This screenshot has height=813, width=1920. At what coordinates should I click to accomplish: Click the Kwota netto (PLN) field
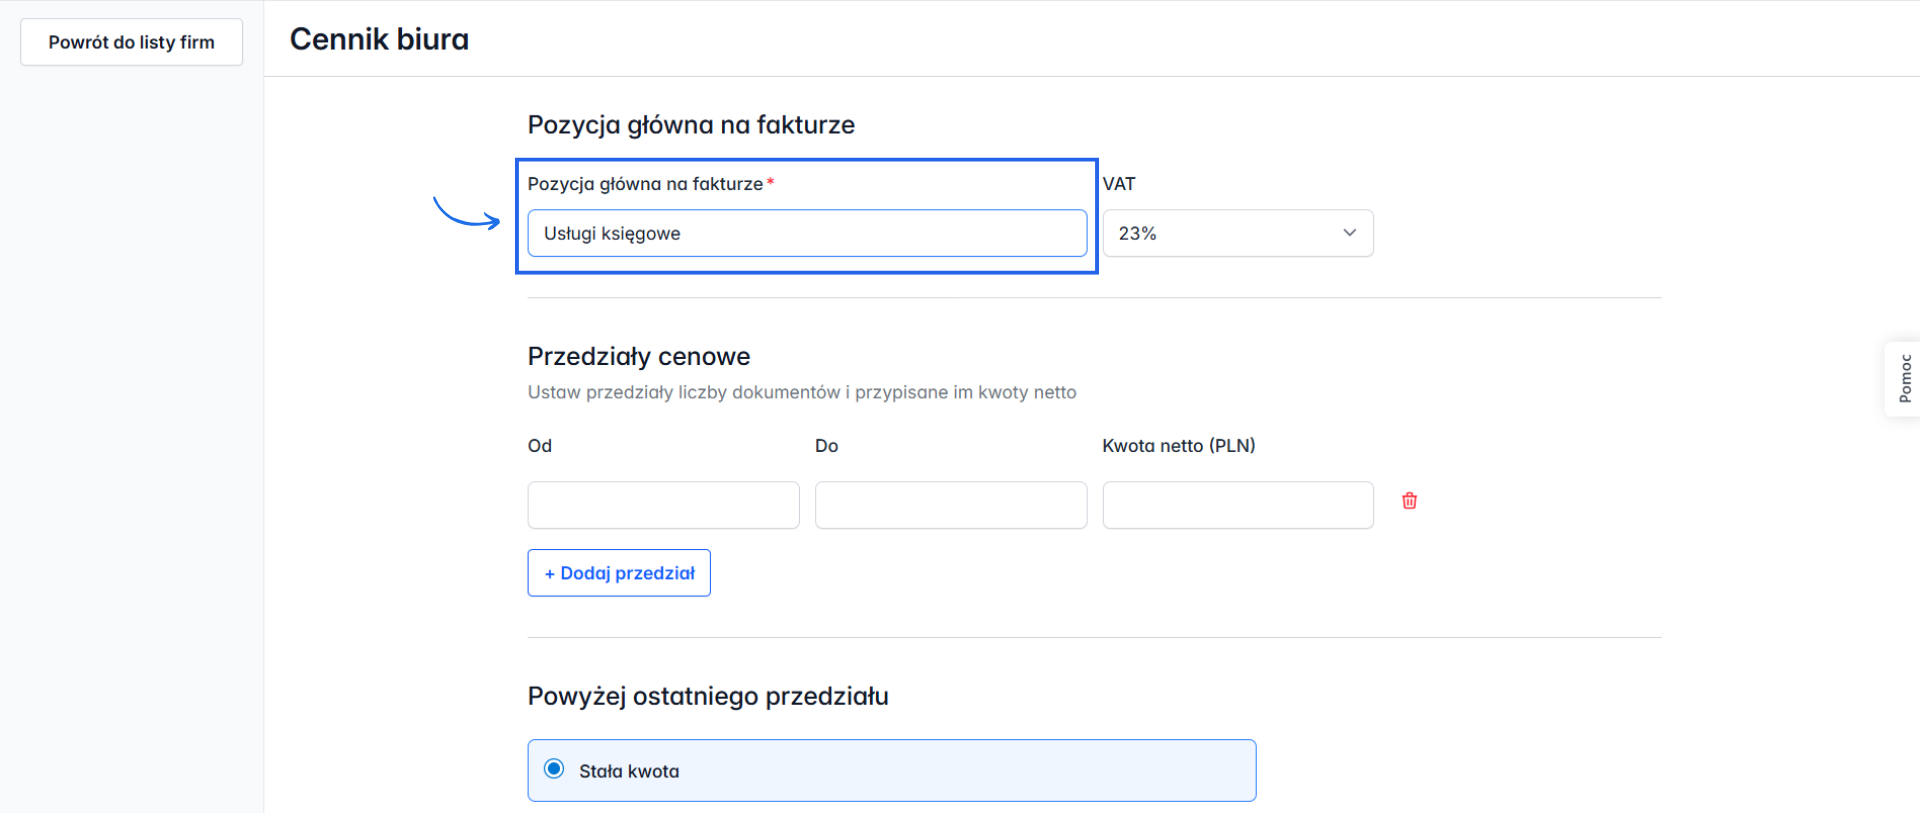[x=1237, y=505]
